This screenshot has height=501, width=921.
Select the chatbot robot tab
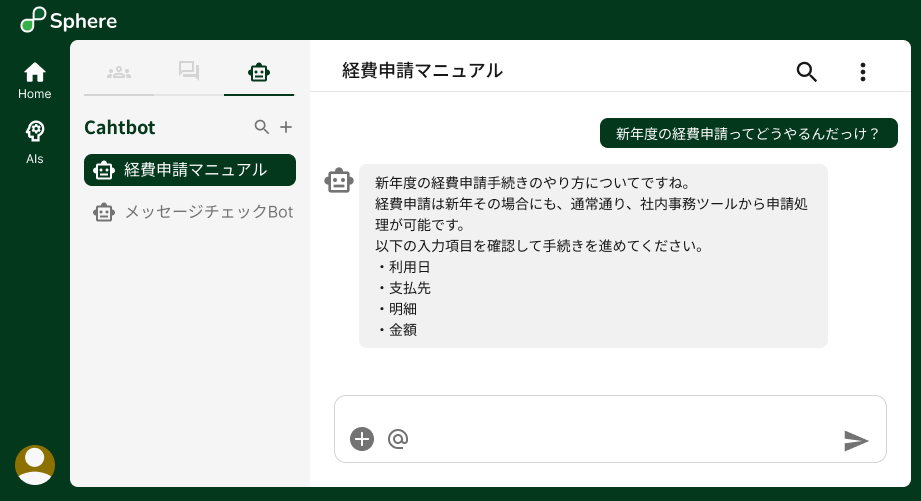(259, 71)
